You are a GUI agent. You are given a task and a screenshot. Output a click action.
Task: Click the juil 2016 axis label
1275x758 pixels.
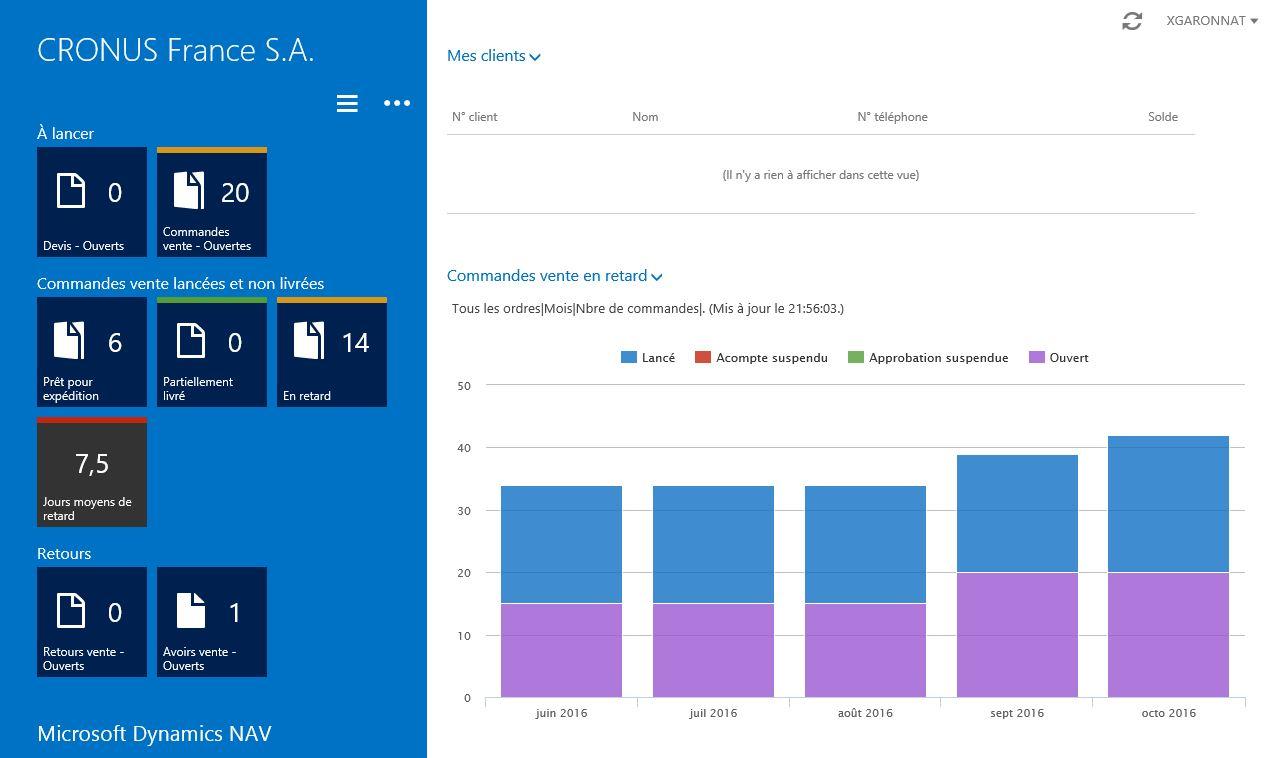pyautogui.click(x=713, y=713)
